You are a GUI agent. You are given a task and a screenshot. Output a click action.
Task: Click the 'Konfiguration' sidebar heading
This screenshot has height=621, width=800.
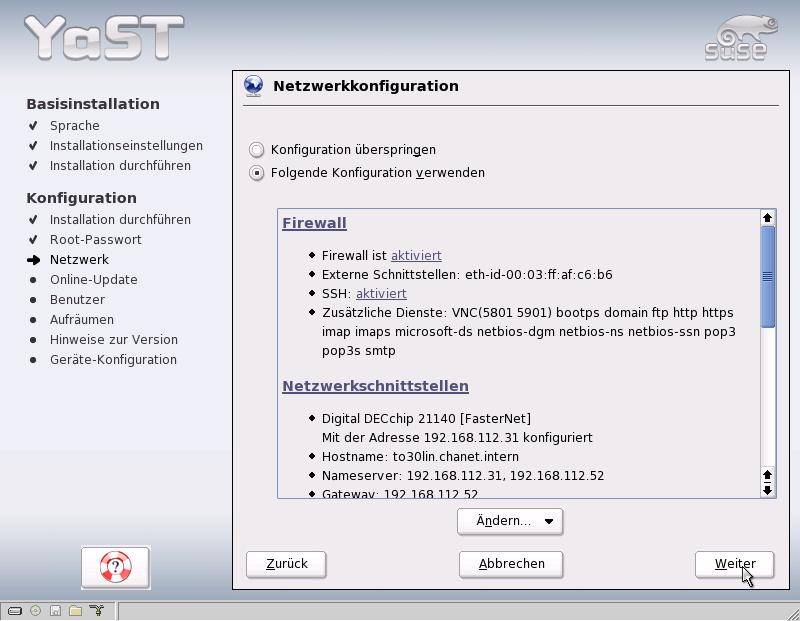82,198
